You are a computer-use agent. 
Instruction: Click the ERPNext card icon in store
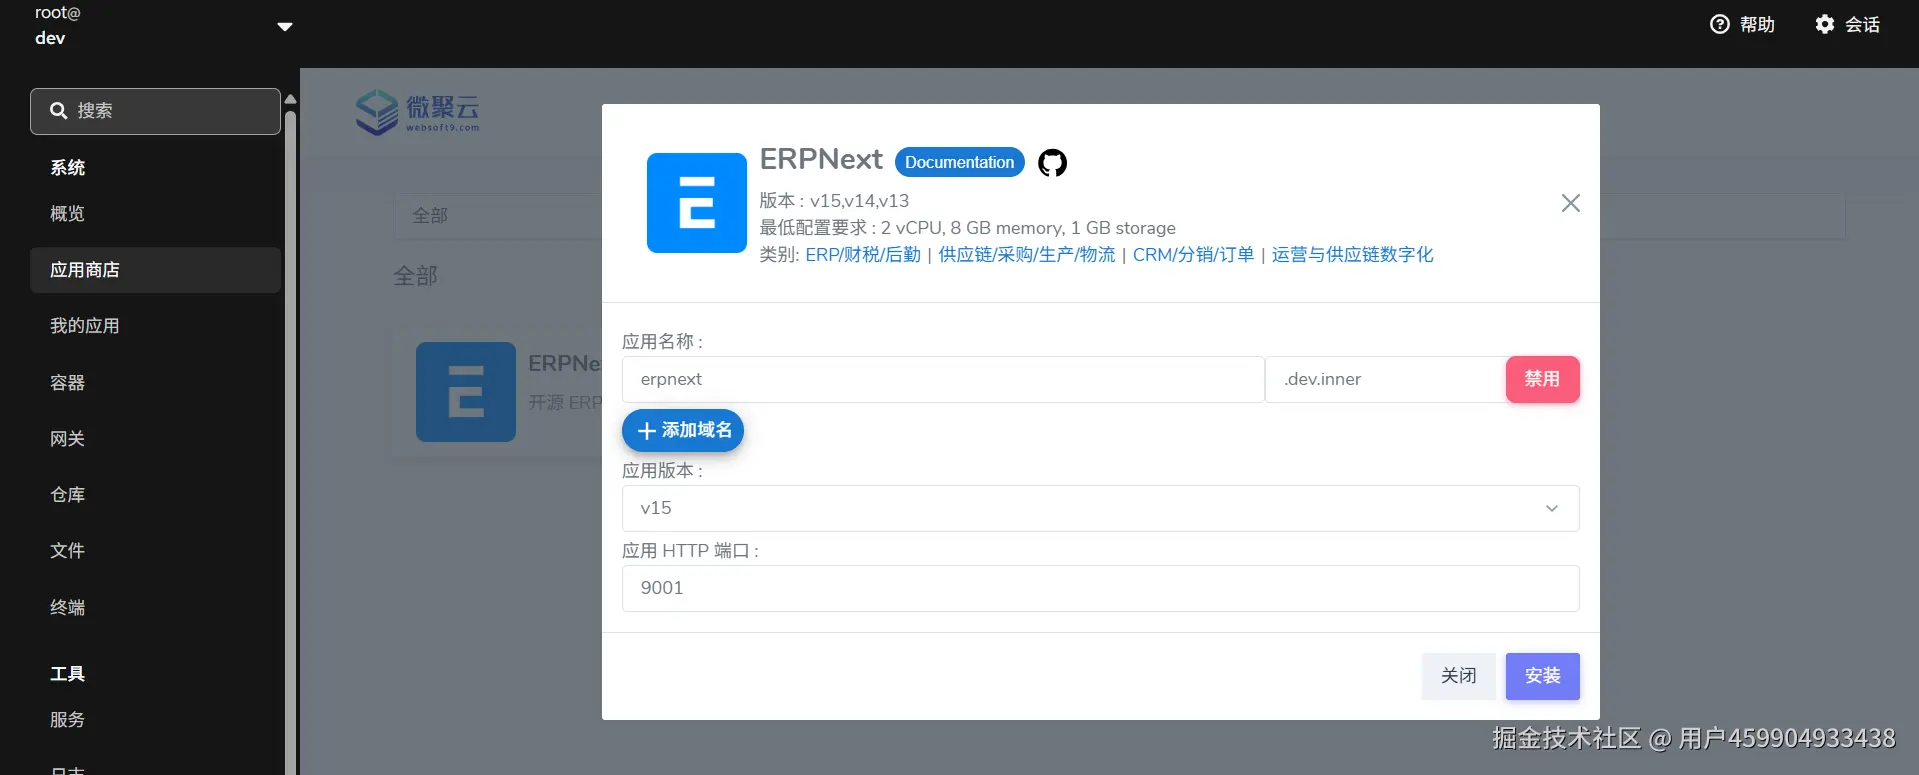(x=466, y=392)
